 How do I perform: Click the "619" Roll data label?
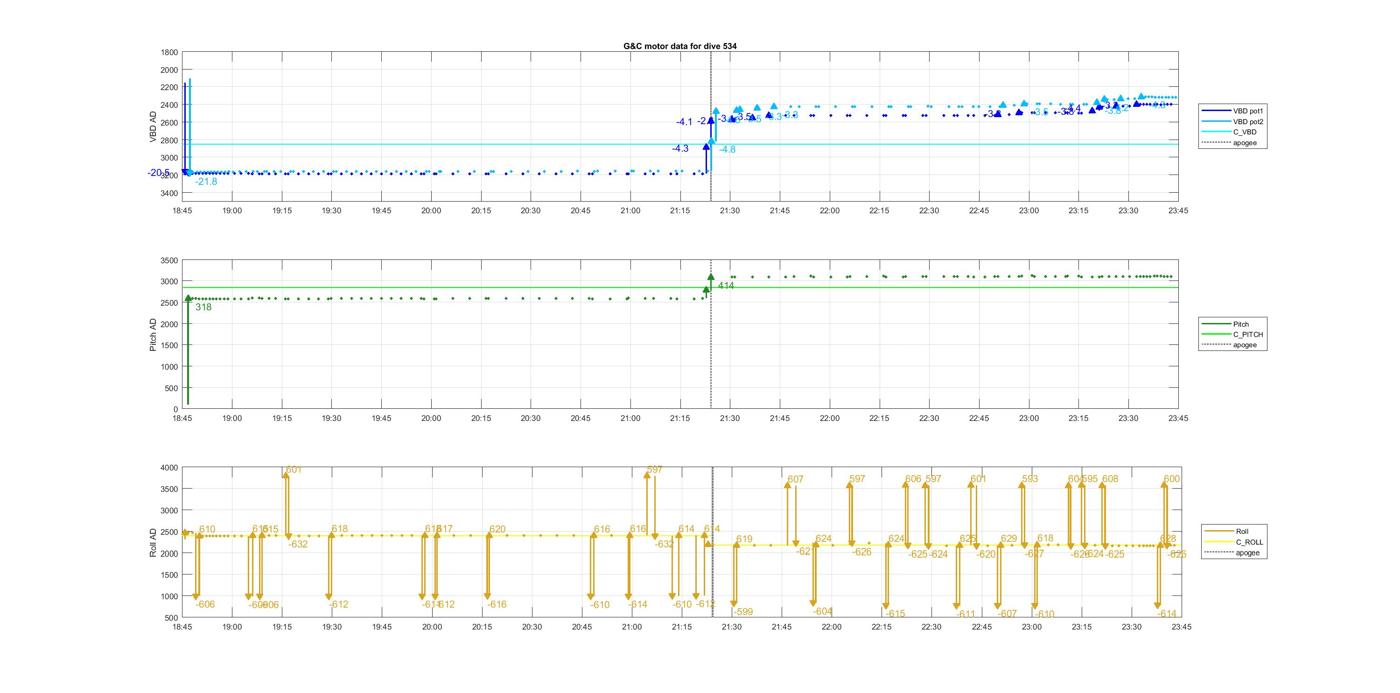coord(744,540)
